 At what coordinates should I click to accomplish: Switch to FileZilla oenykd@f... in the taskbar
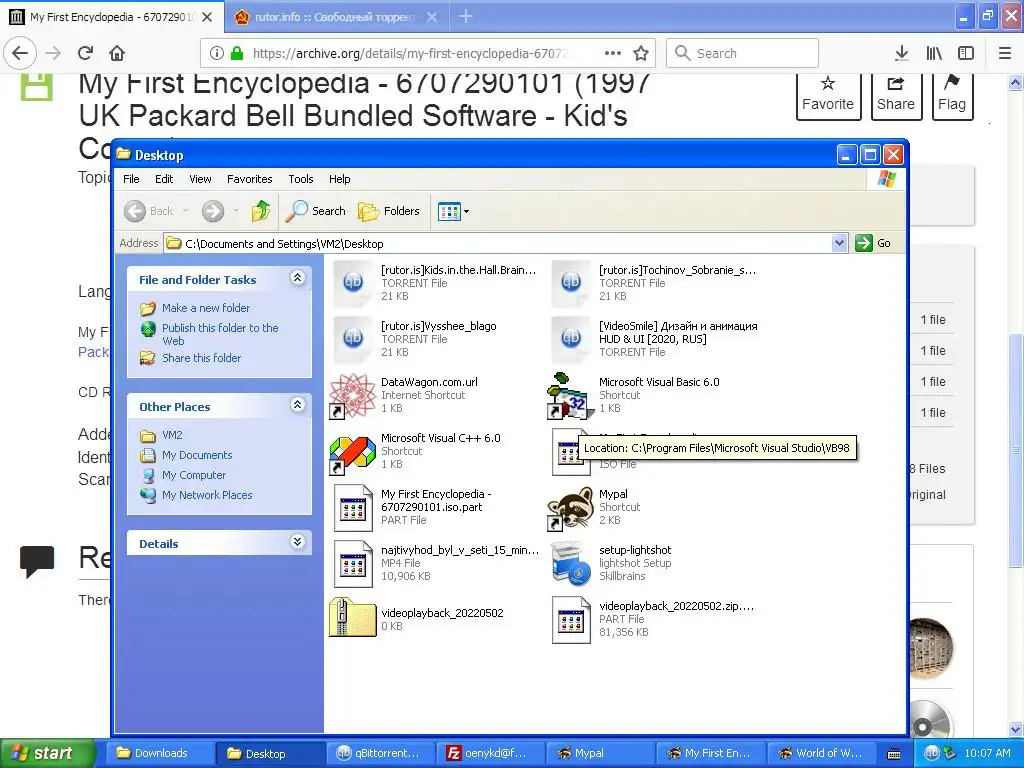click(490, 753)
